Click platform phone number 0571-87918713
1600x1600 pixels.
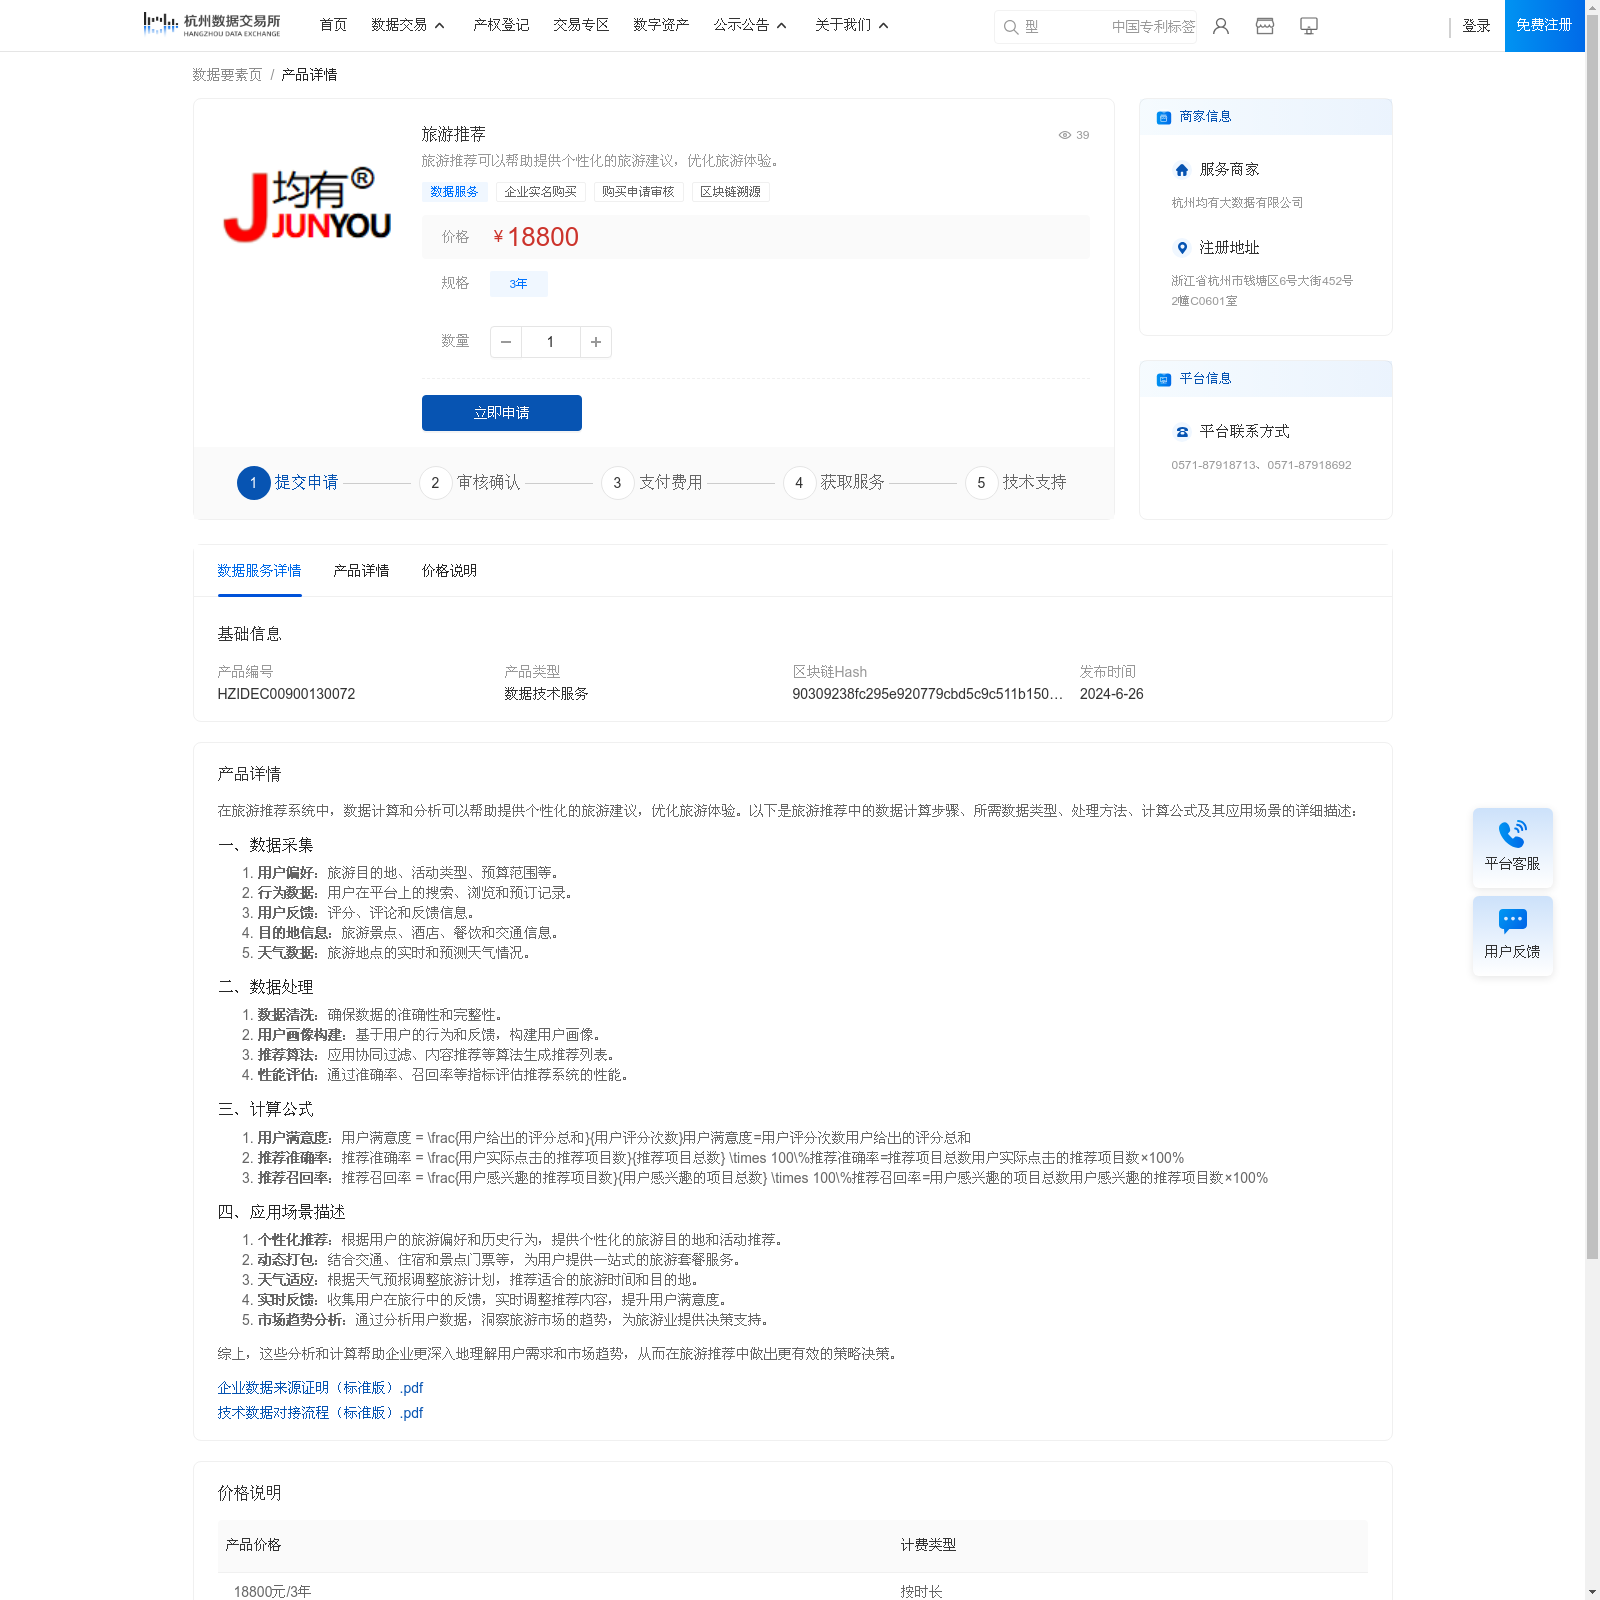tap(1213, 465)
